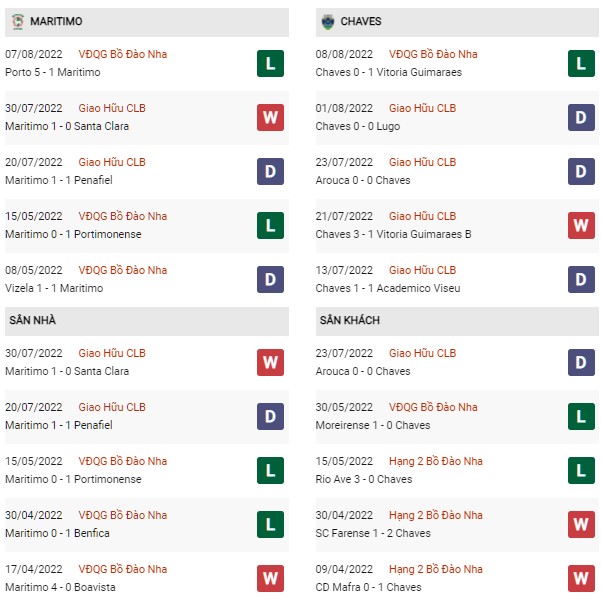Open the Moreirense 1 - 0 Chaves match
Viewport: 601px width, 599px height.
[x=373, y=425]
